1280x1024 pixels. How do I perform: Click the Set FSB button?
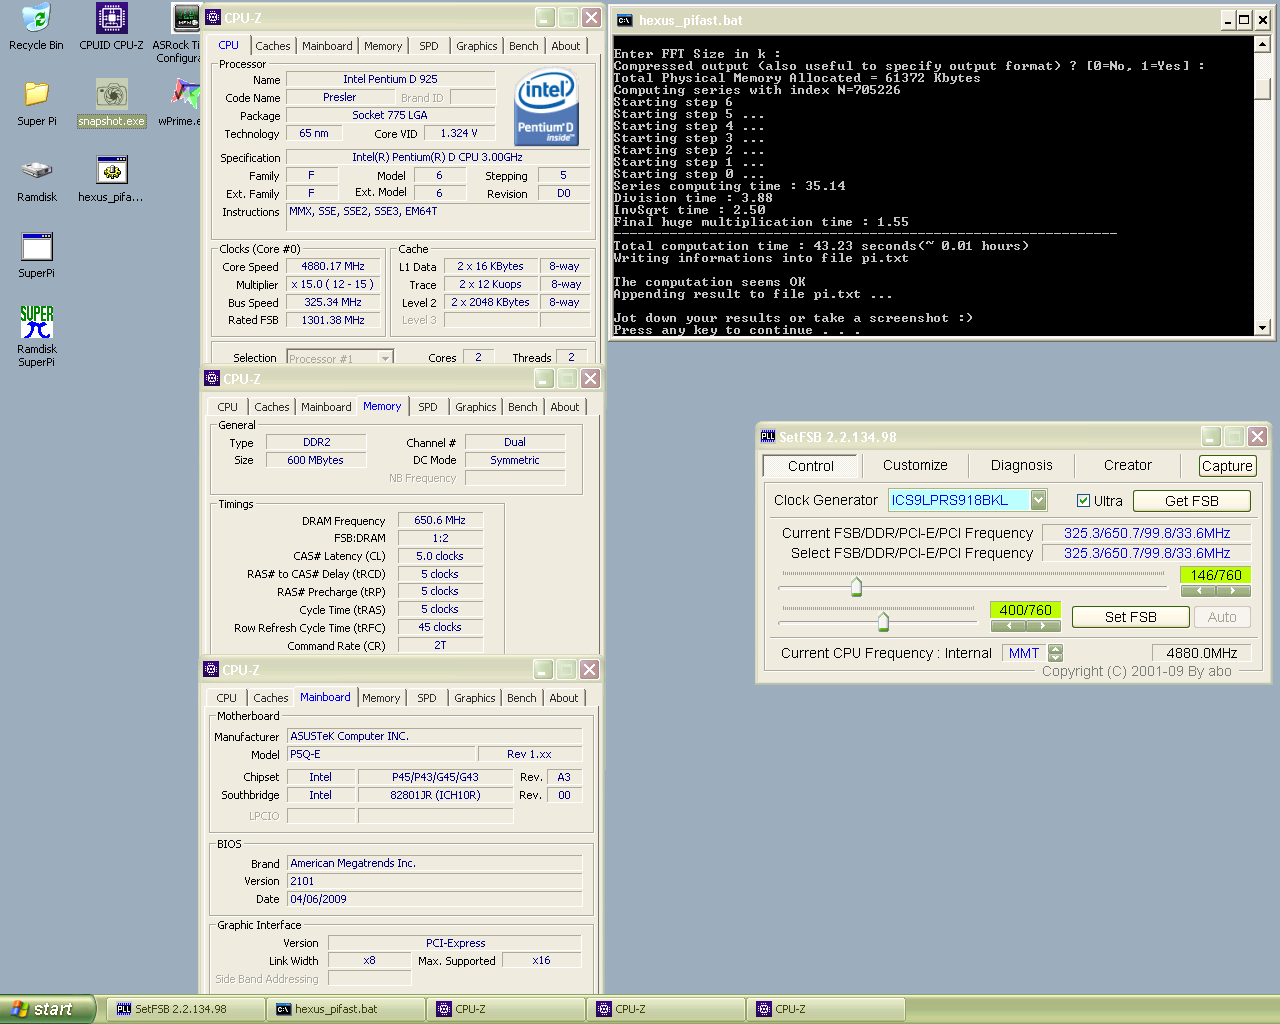(1130, 617)
